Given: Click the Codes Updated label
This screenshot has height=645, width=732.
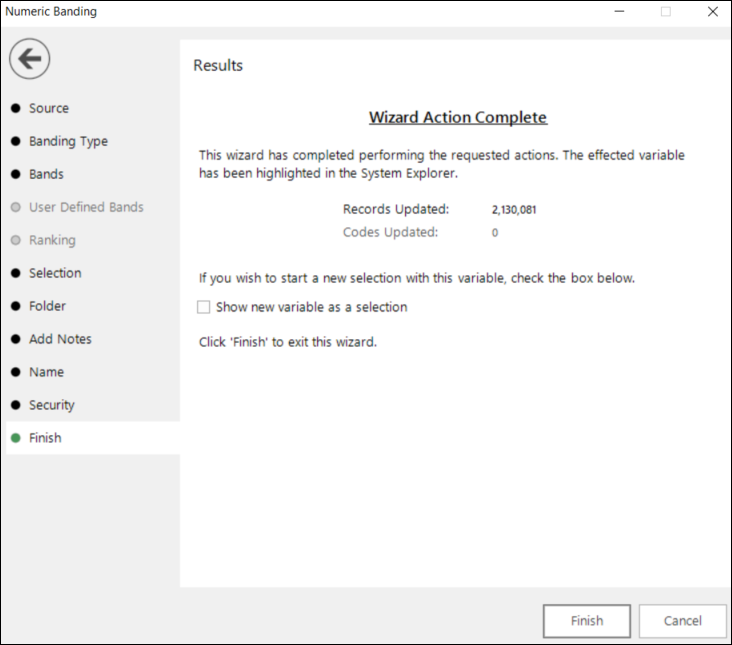Looking at the screenshot, I should (390, 232).
